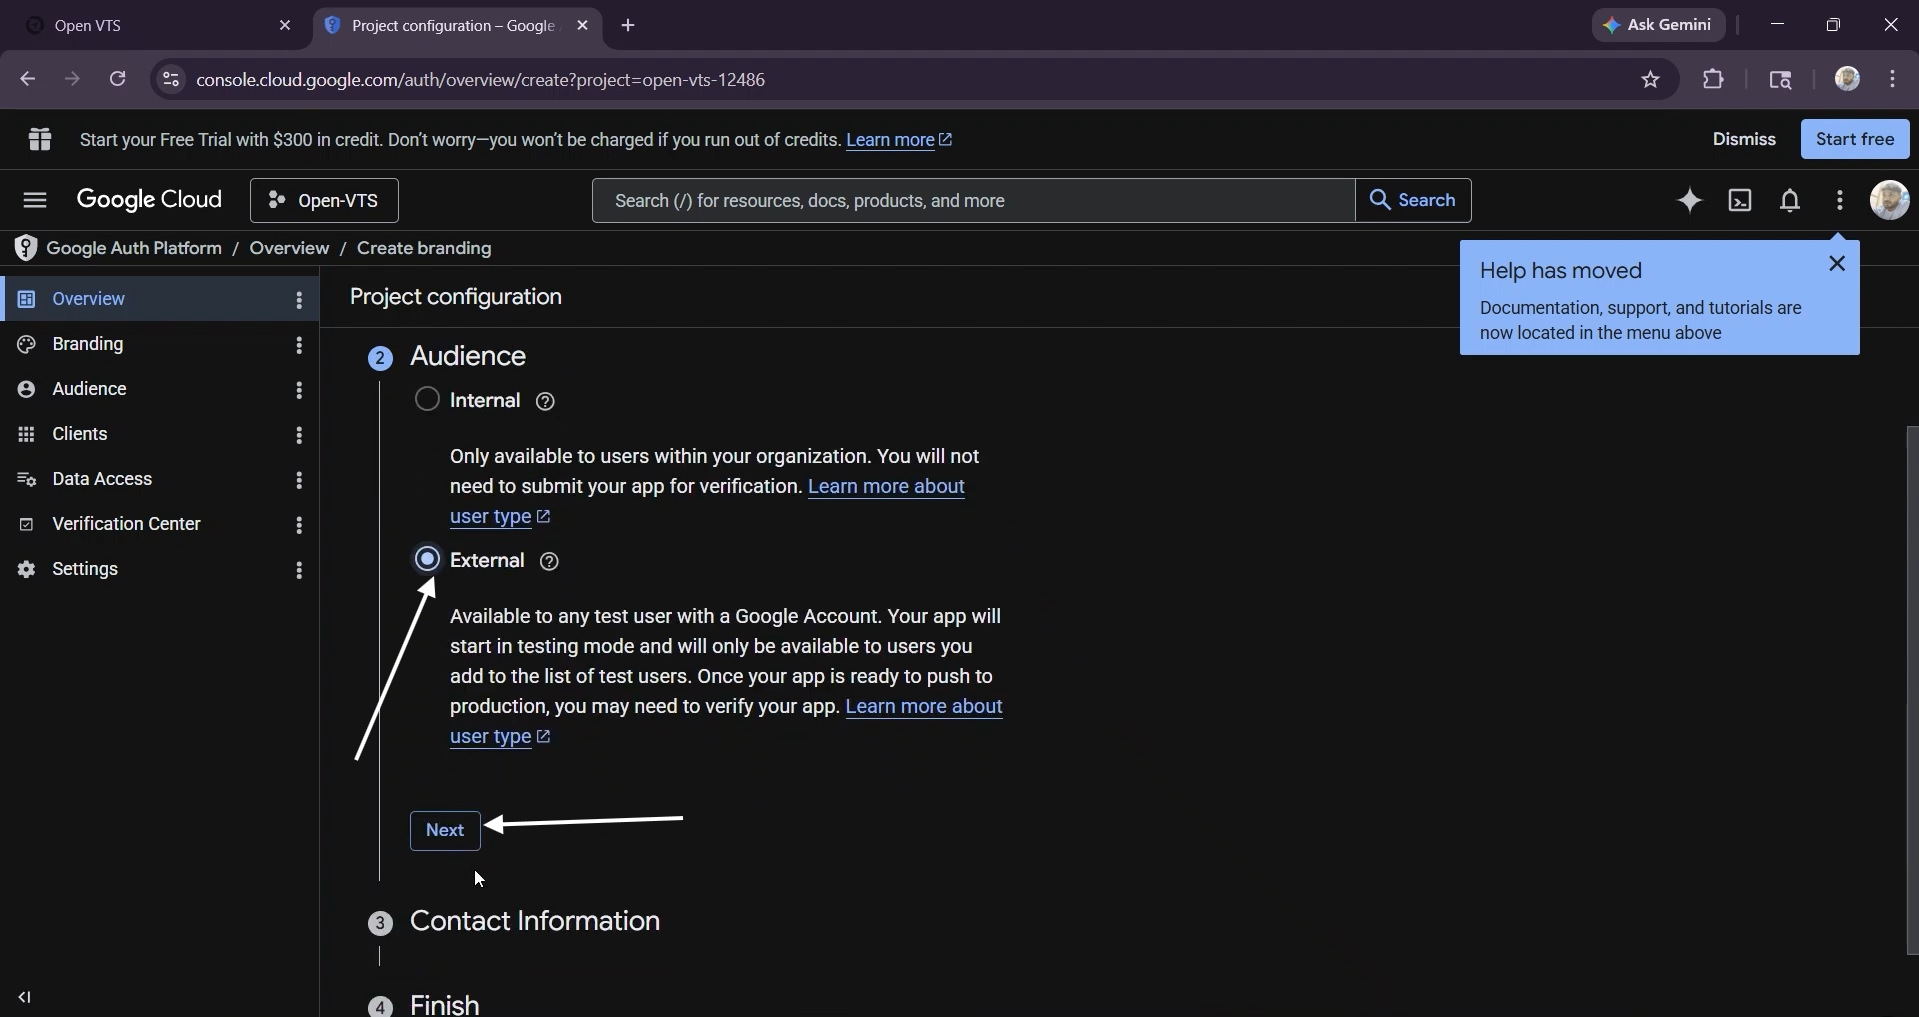Open three-dot menu next to Audience

pos(299,390)
